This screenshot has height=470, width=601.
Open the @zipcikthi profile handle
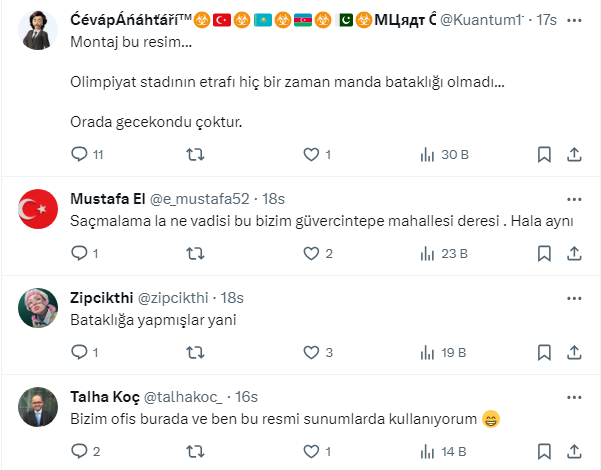coord(175,298)
